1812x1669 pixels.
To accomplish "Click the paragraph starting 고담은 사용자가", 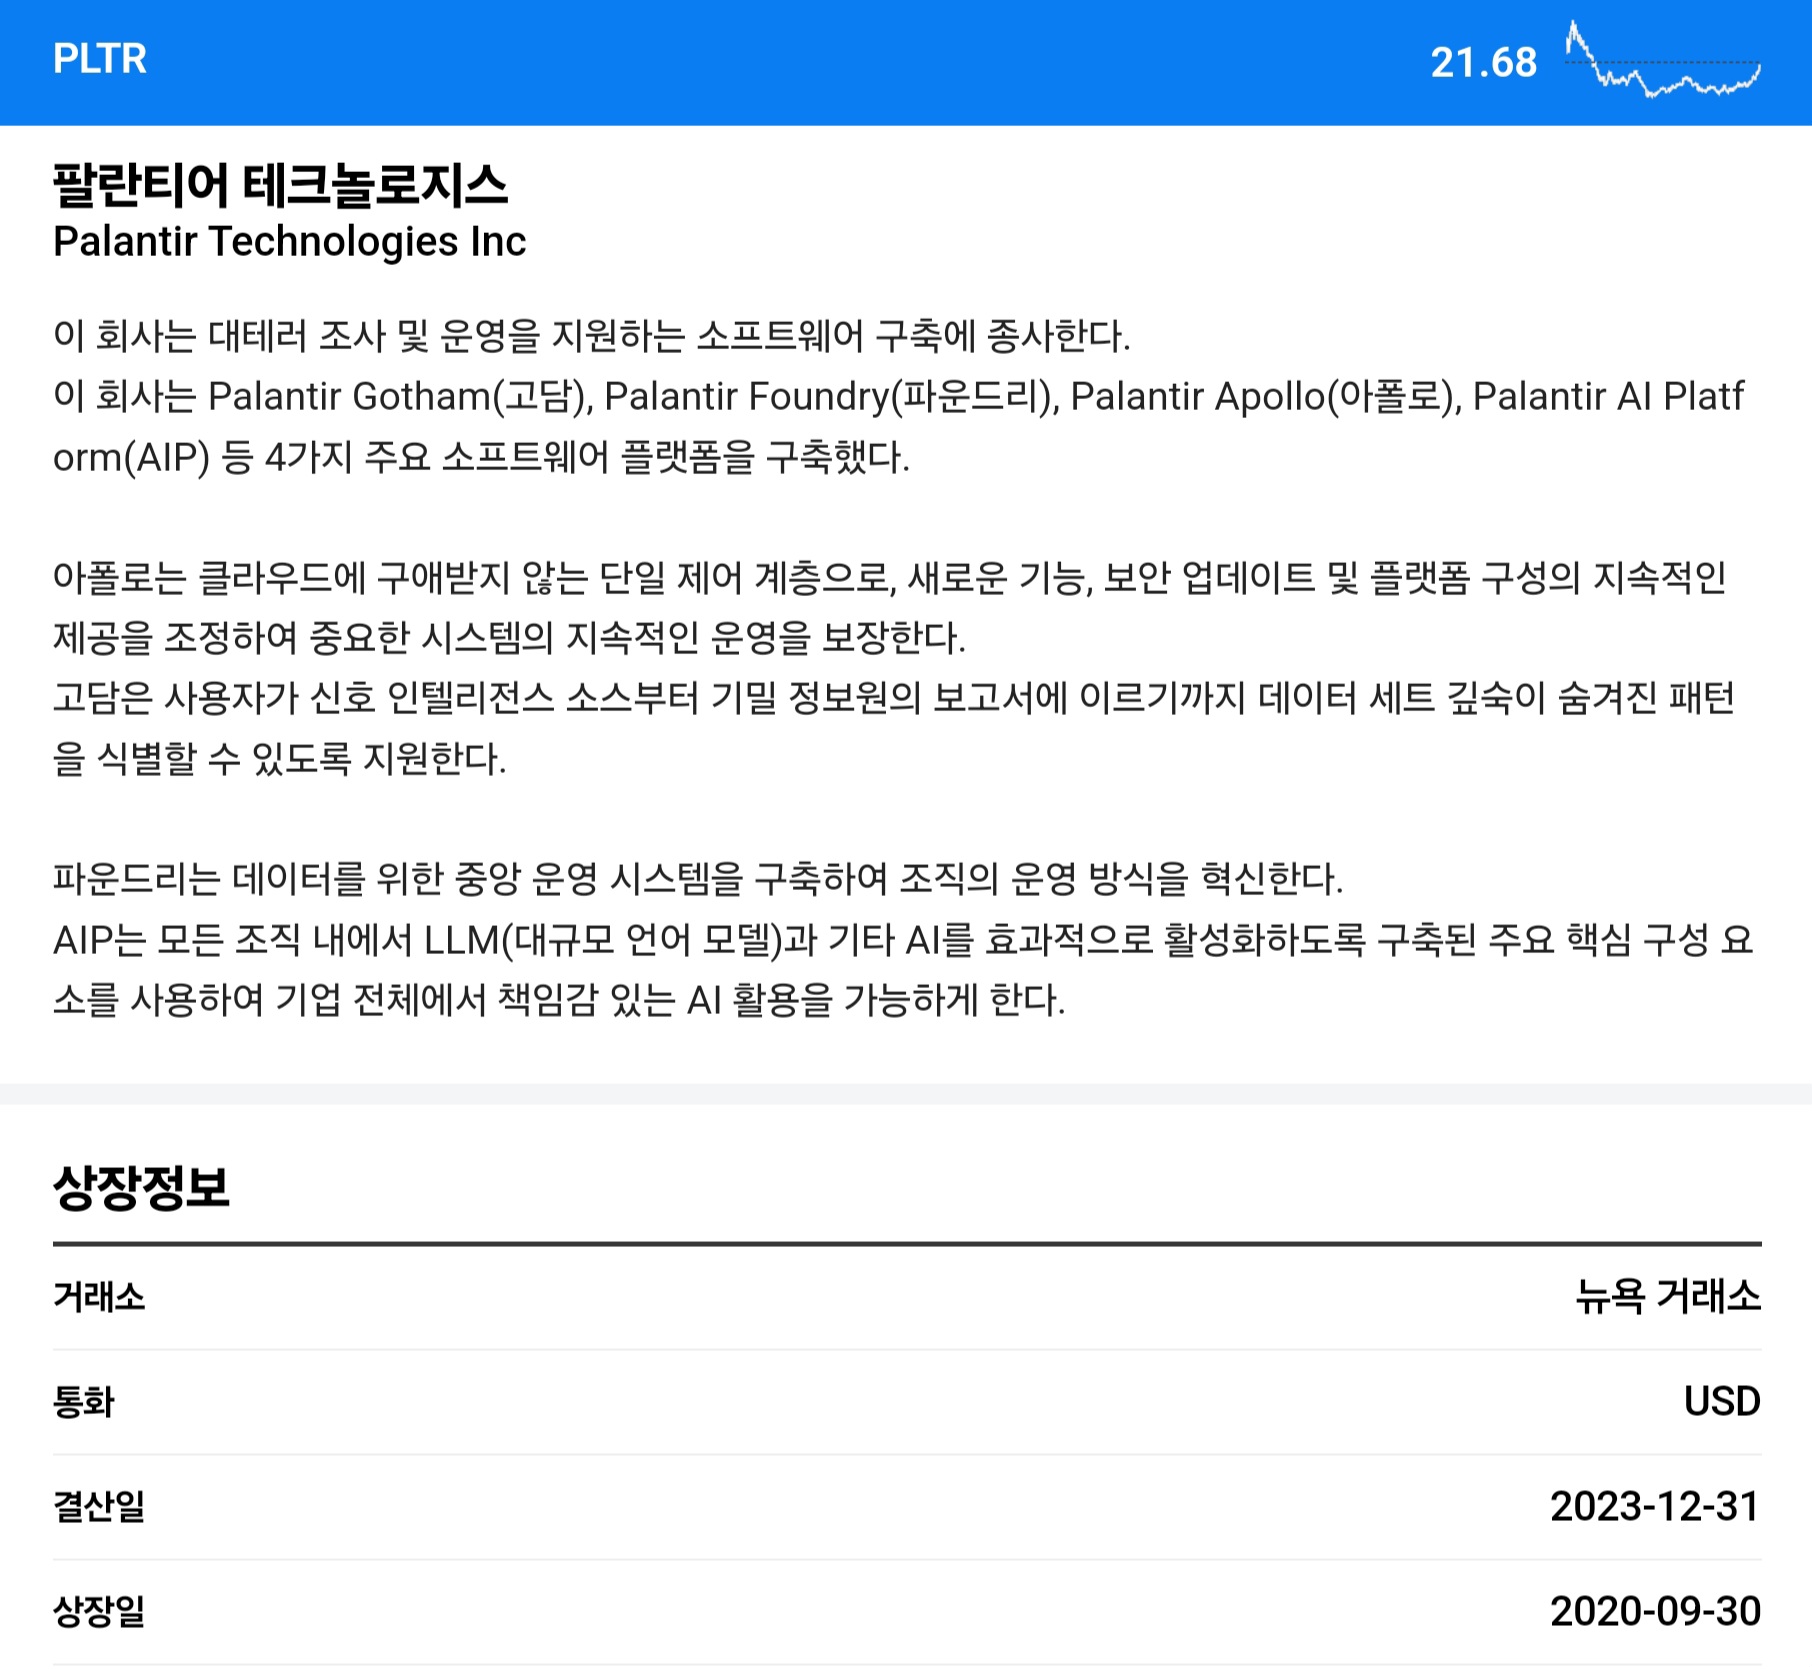I will [894, 728].
